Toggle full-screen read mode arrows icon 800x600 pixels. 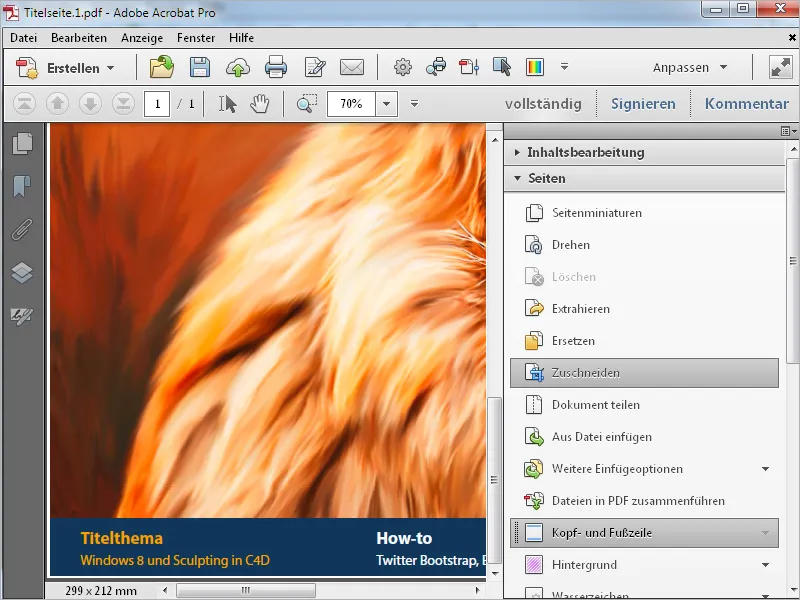(x=781, y=67)
